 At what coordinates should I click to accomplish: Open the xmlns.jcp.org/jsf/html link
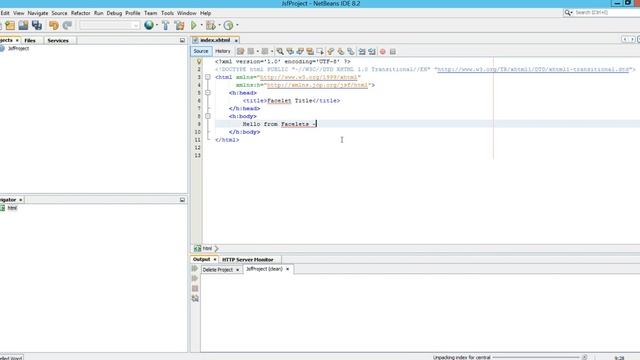coord(317,85)
